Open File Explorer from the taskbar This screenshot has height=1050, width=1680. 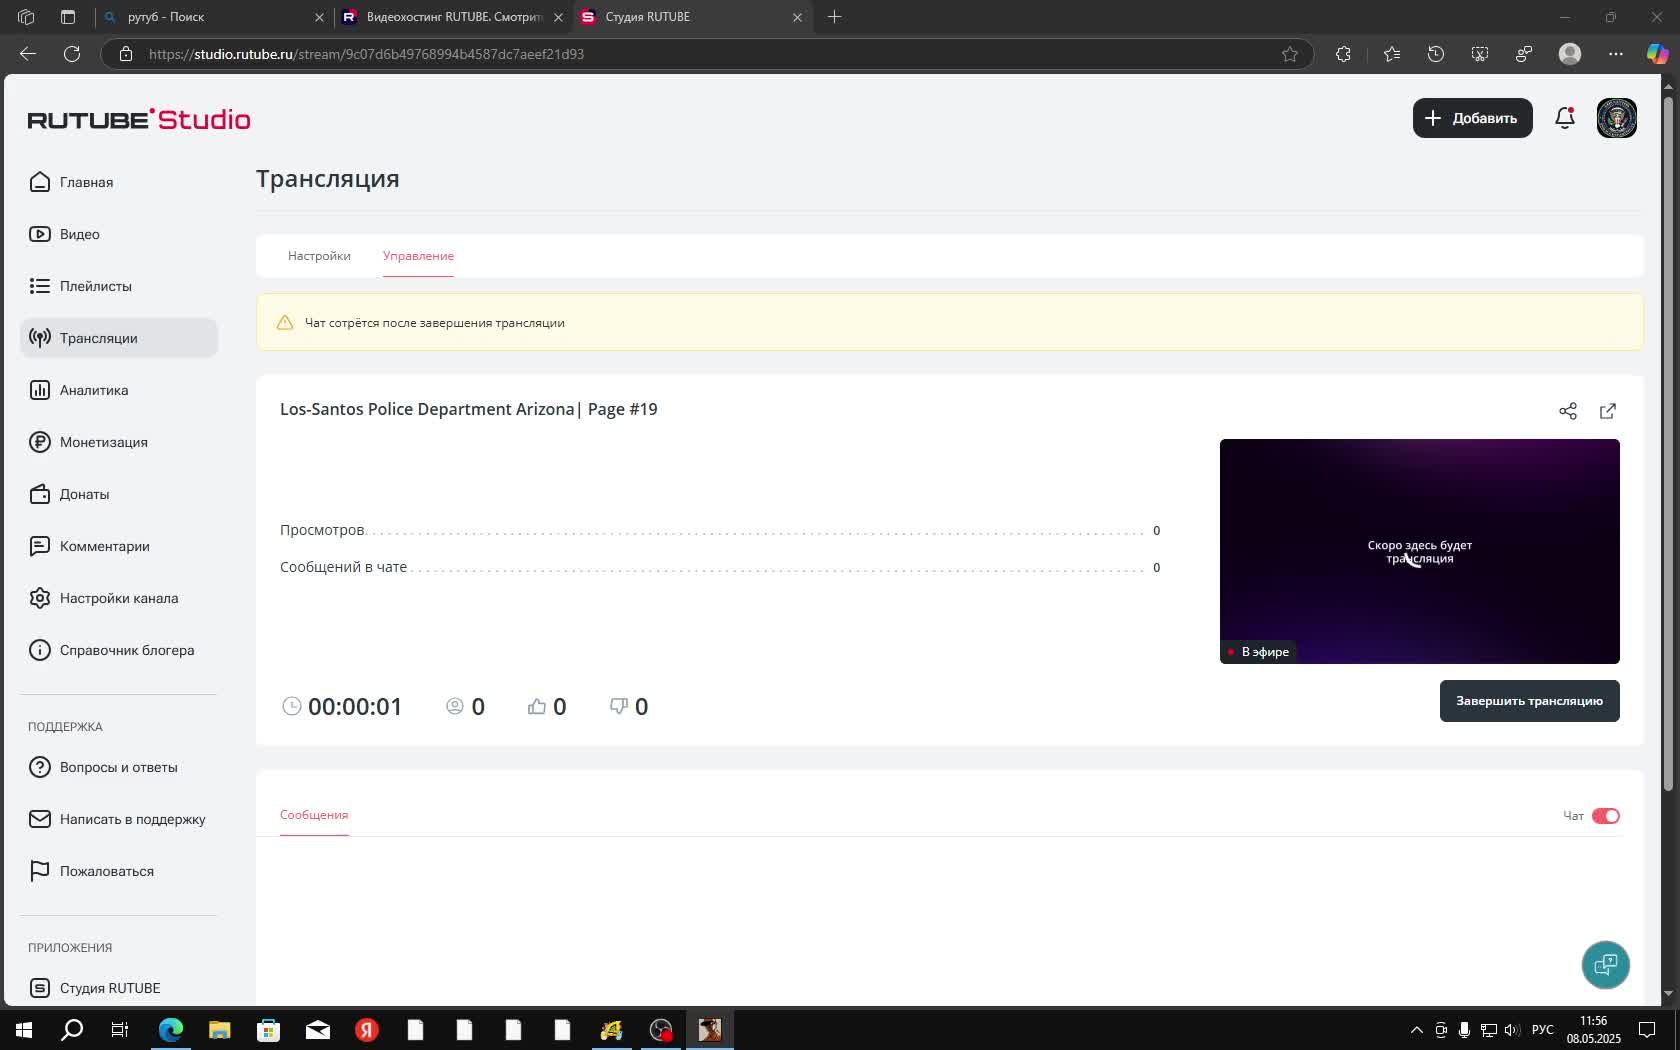click(219, 1030)
